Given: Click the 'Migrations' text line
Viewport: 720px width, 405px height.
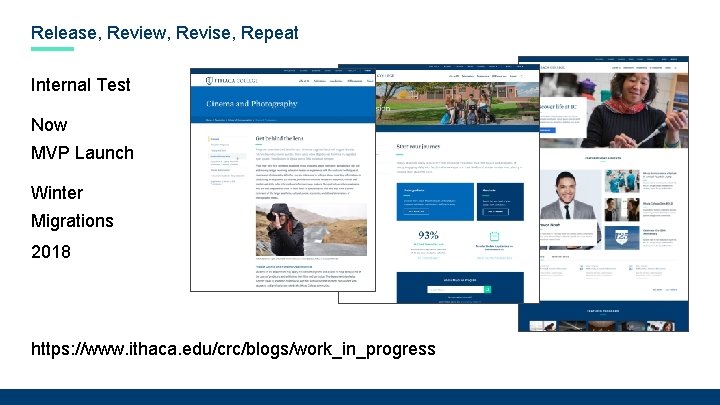Looking at the screenshot, I should [72, 221].
